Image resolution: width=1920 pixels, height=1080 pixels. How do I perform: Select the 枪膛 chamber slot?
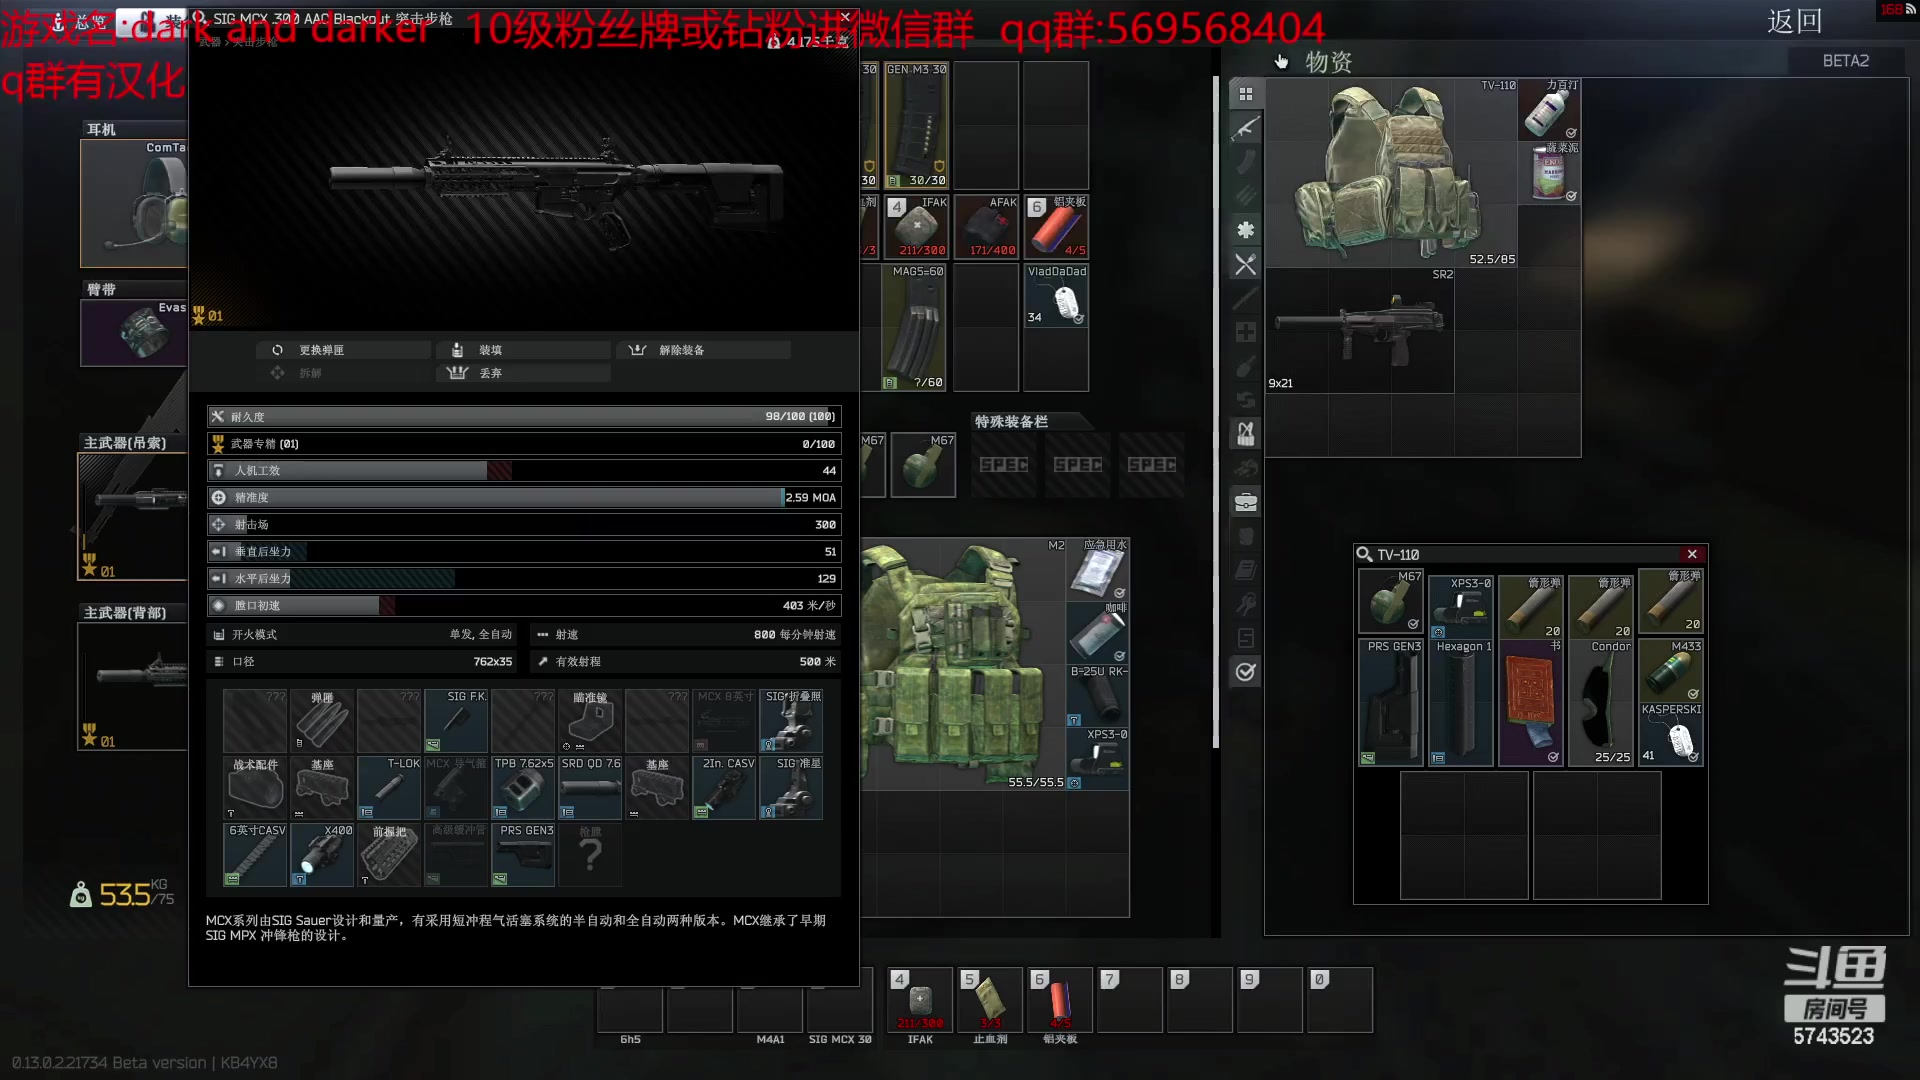pos(590,855)
